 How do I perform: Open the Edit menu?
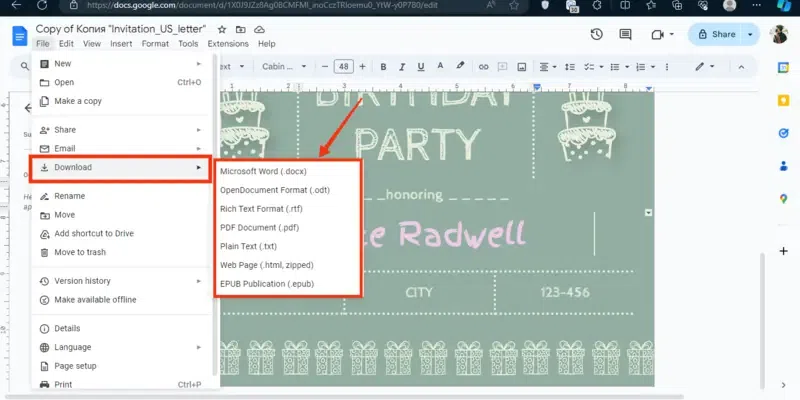66,44
